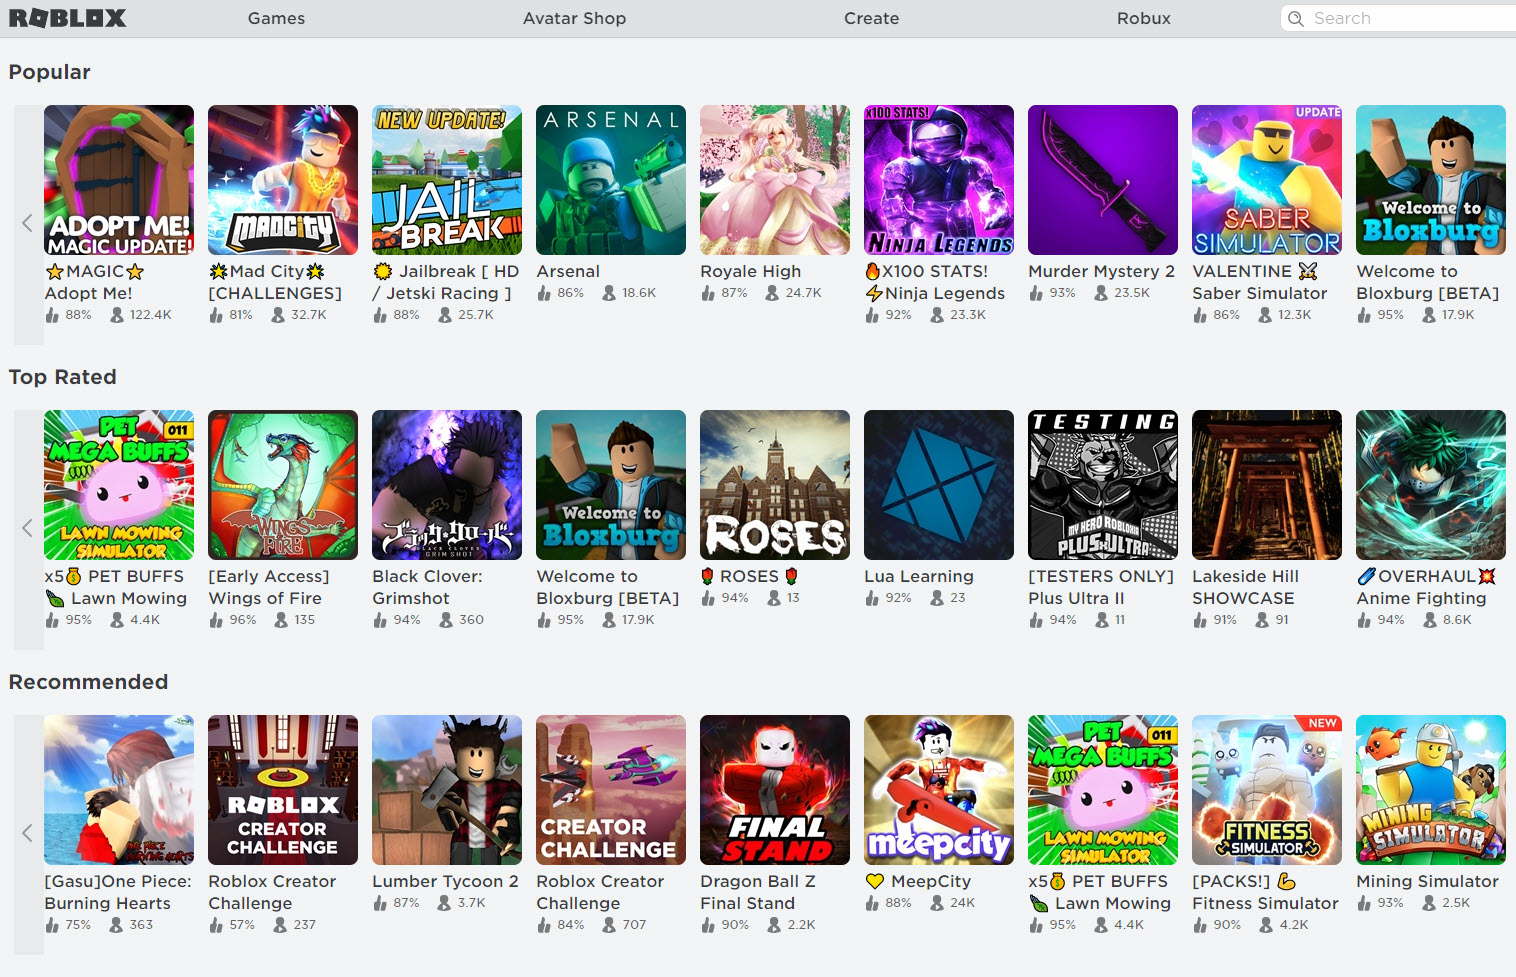
Task: Click Arsenal's player count icon
Action: pos(609,293)
